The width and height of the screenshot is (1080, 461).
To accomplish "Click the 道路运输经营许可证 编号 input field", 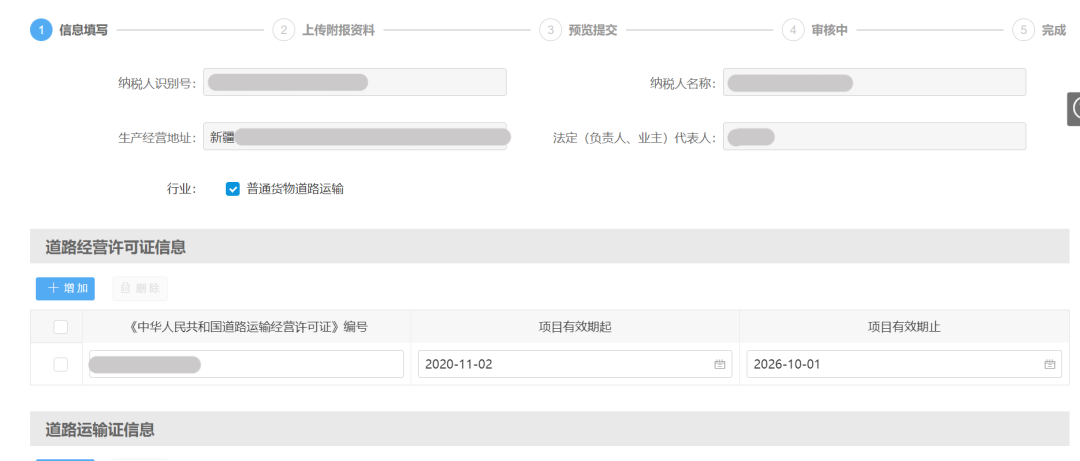I will click(x=300, y=365).
